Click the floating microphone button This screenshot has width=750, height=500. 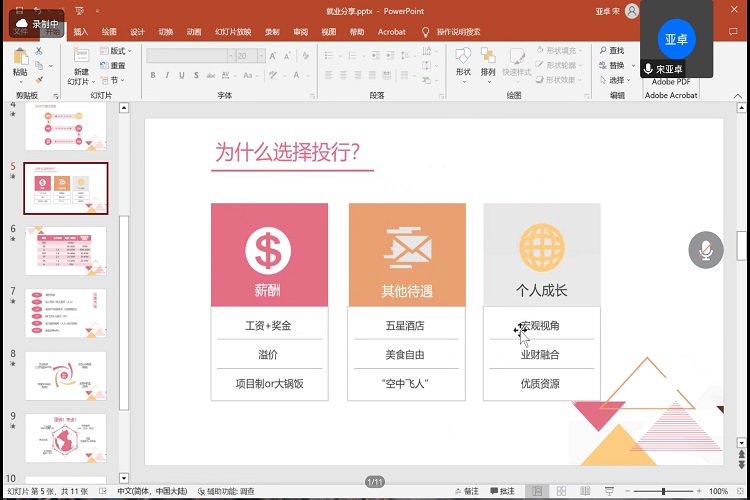tap(706, 250)
